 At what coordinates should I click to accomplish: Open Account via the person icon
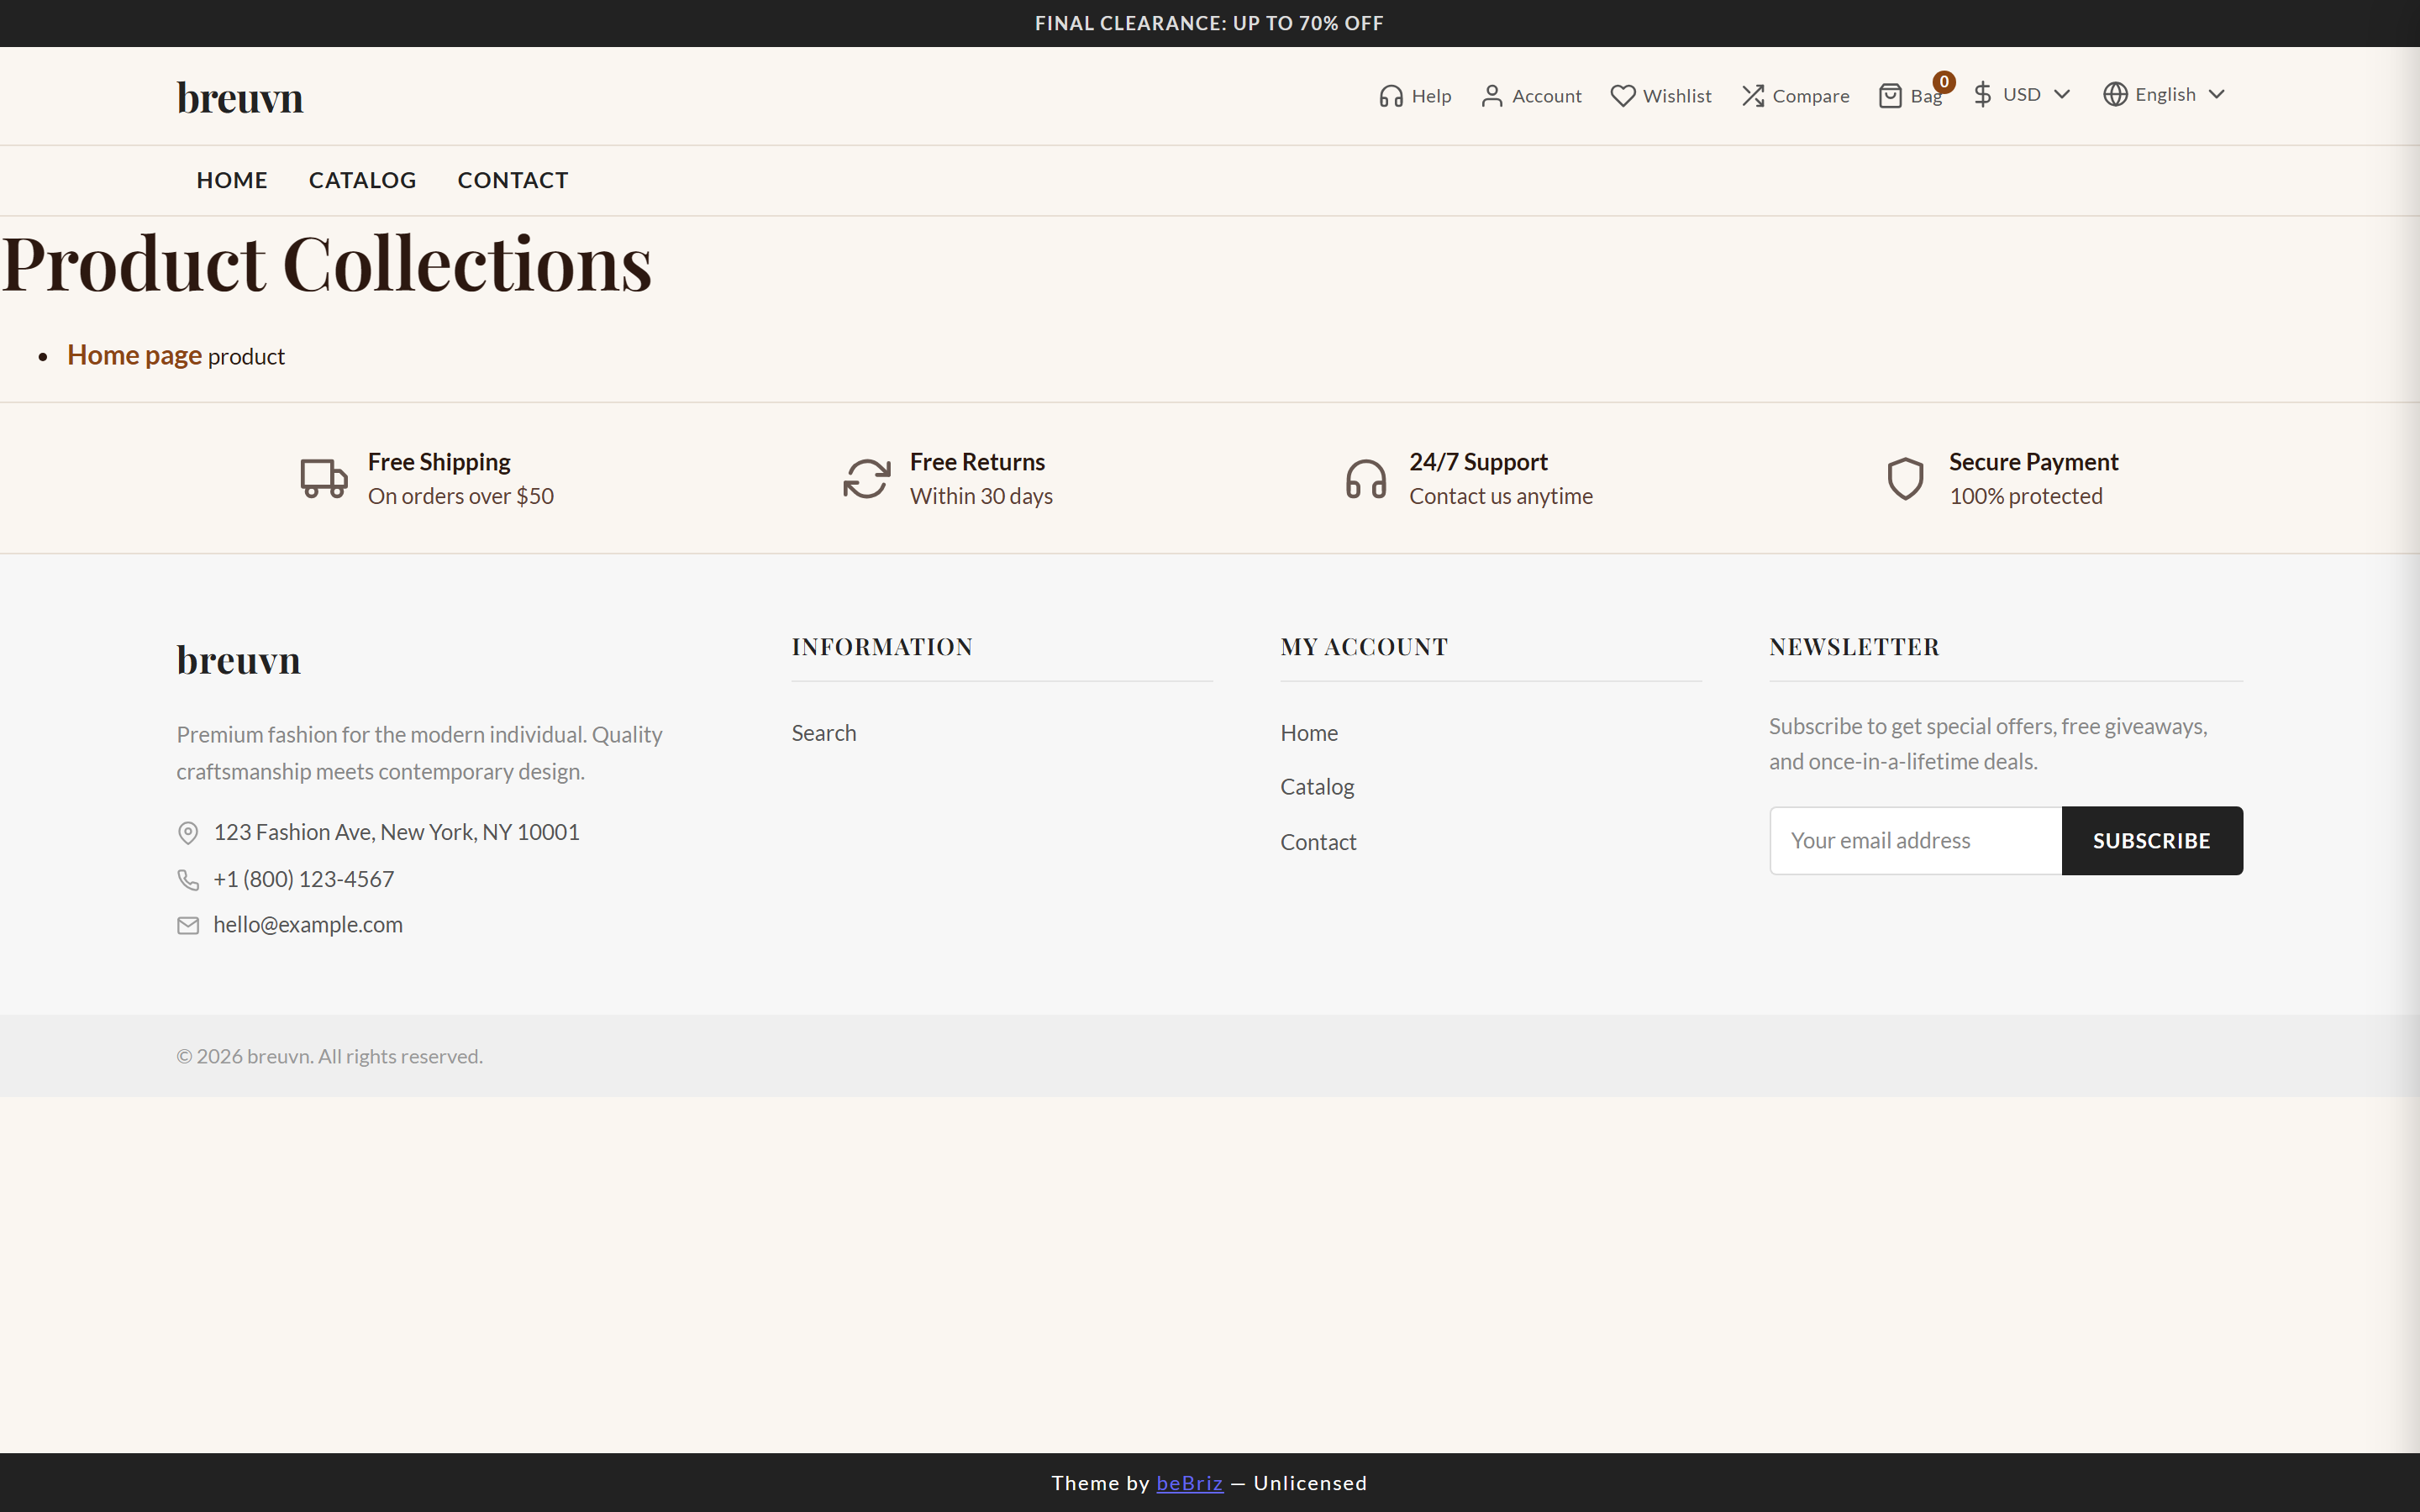tap(1491, 96)
